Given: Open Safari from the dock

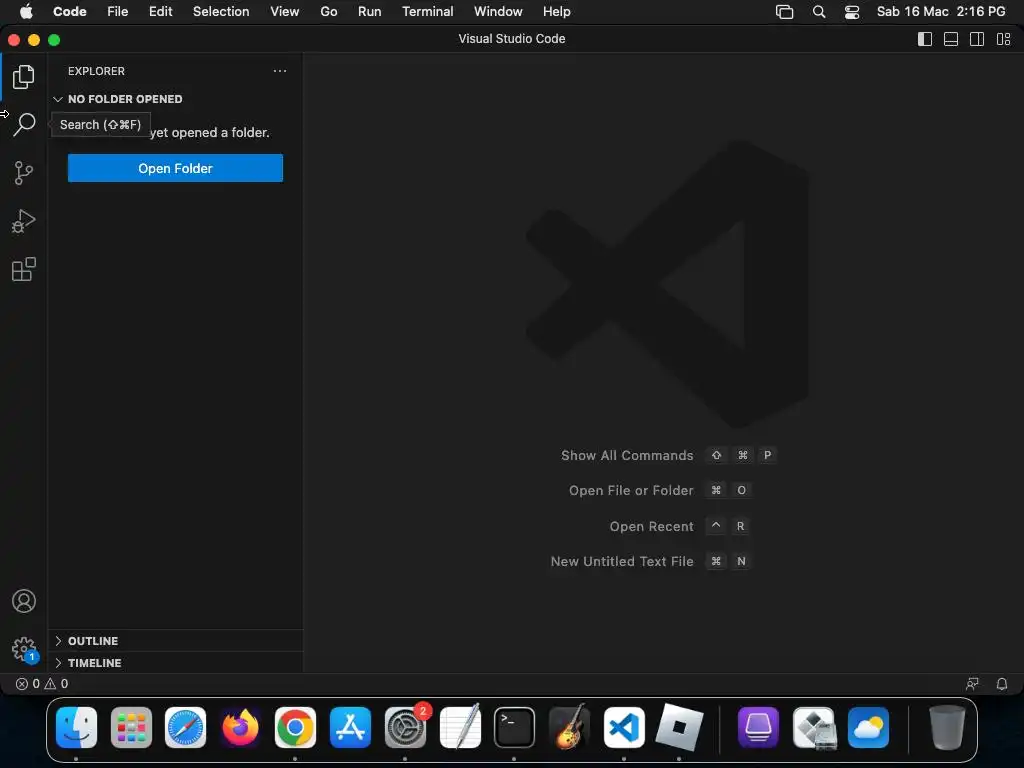Looking at the screenshot, I should click(185, 728).
